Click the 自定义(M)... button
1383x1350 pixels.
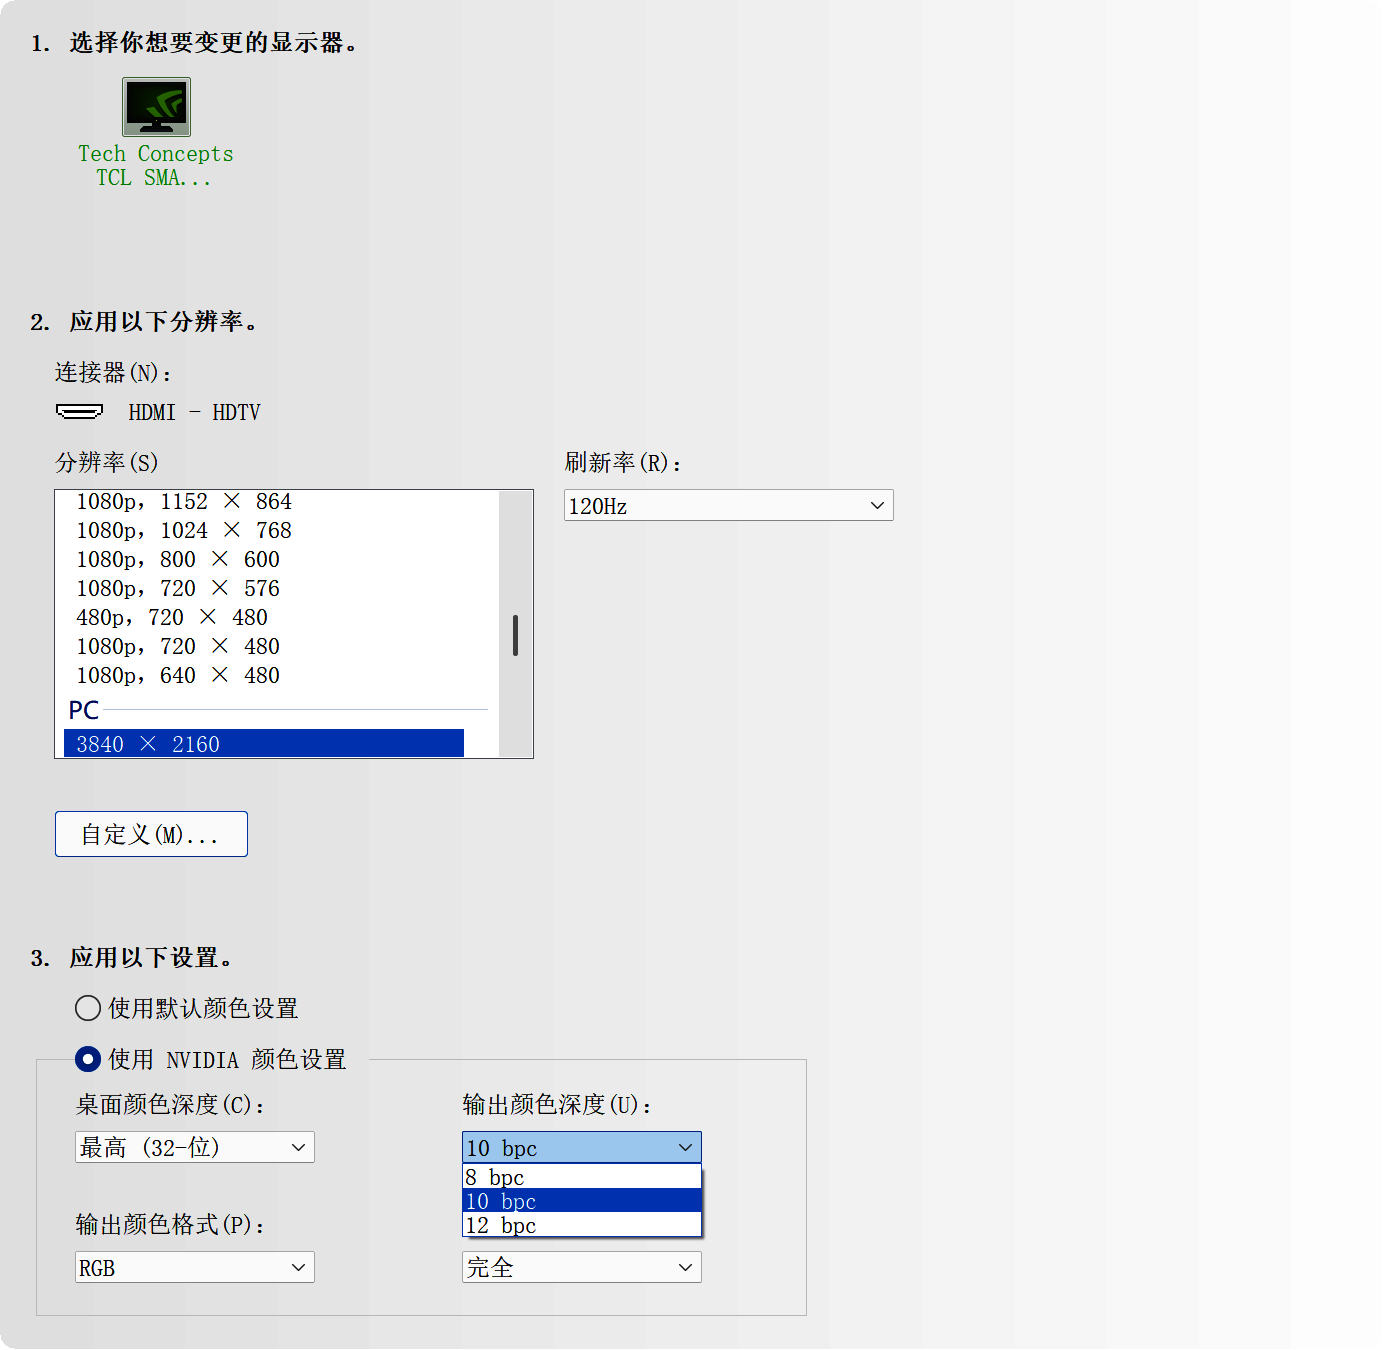click(151, 833)
